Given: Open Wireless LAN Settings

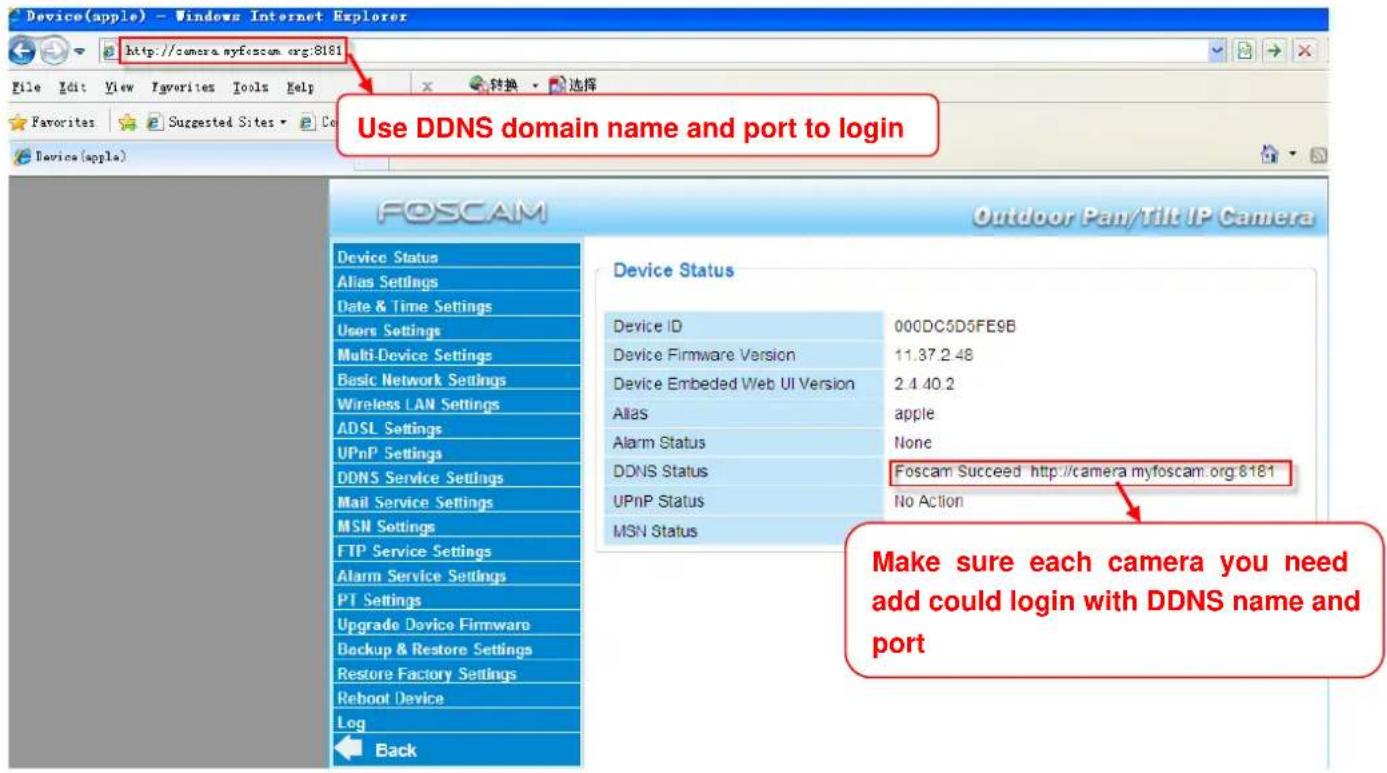Looking at the screenshot, I should tap(456, 404).
